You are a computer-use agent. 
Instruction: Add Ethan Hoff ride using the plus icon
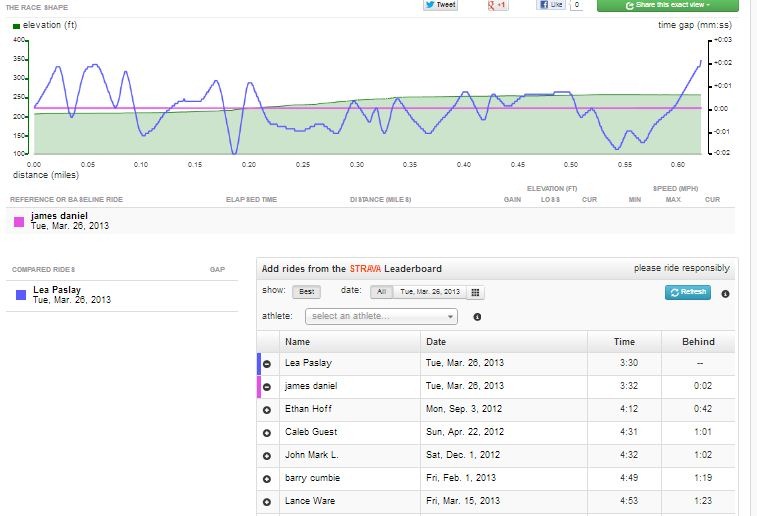[266, 410]
